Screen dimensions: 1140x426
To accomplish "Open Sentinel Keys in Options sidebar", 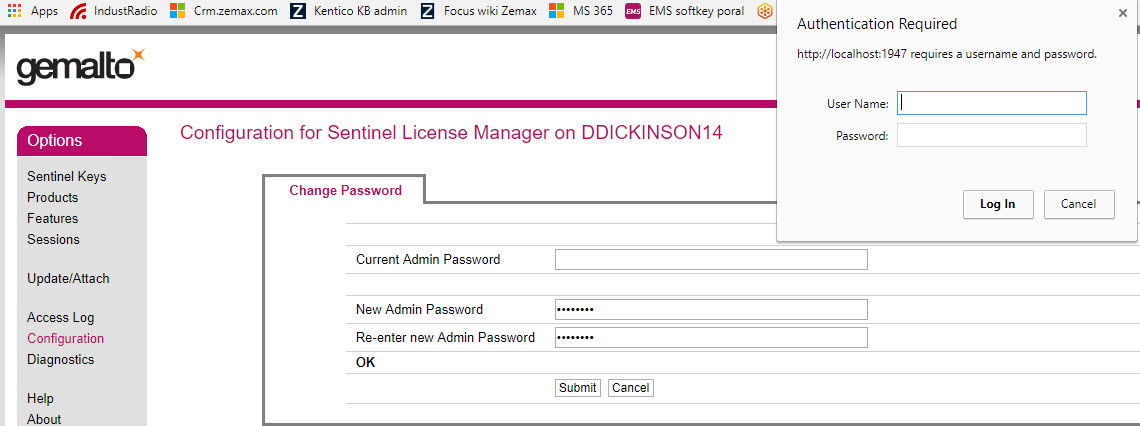I will 67,177.
